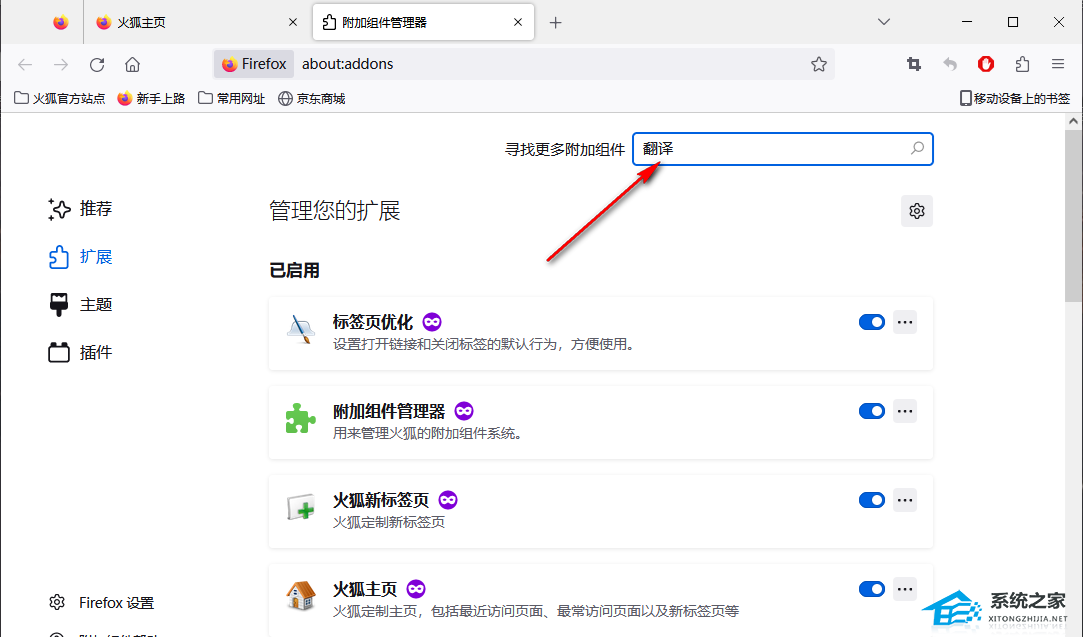This screenshot has height=637, width=1083.
Task: Select the 附加组件管理器 tab
Action: (x=423, y=22)
